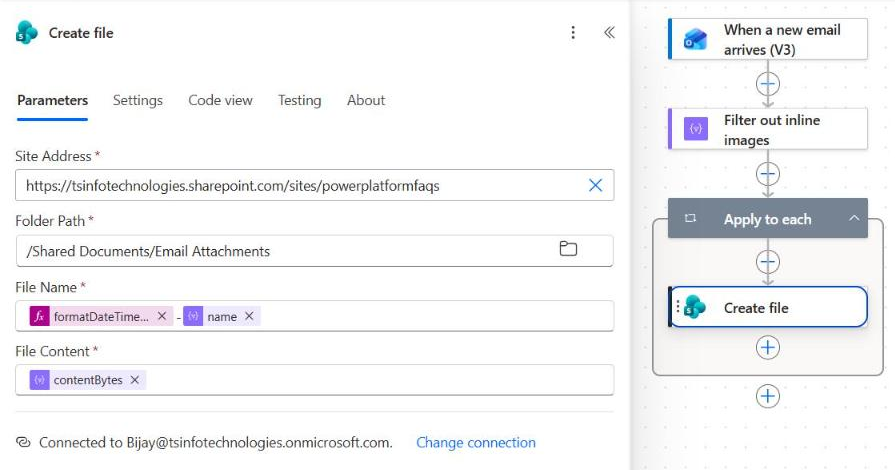Click the Folder Path label
Viewport: 895px width, 470px height.
point(50,221)
